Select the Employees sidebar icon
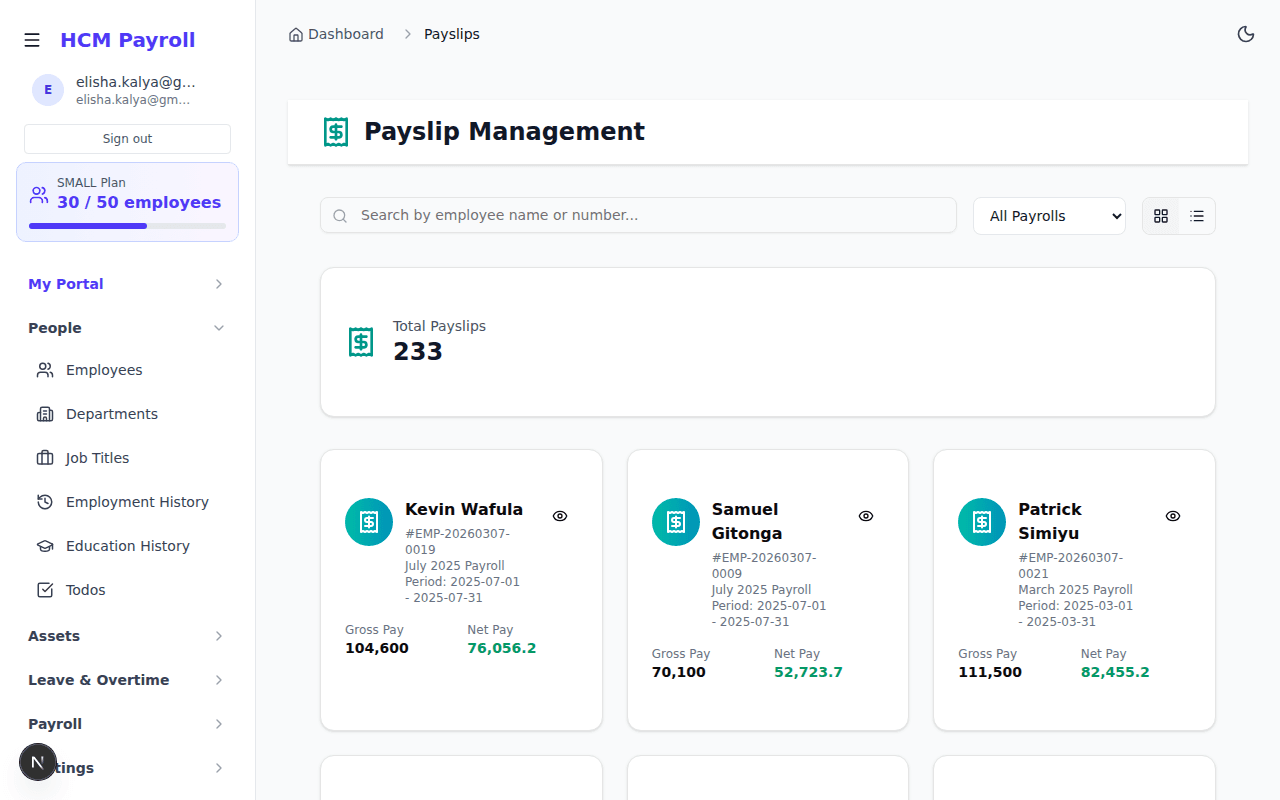Viewport: 1280px width, 800px height. 44,369
